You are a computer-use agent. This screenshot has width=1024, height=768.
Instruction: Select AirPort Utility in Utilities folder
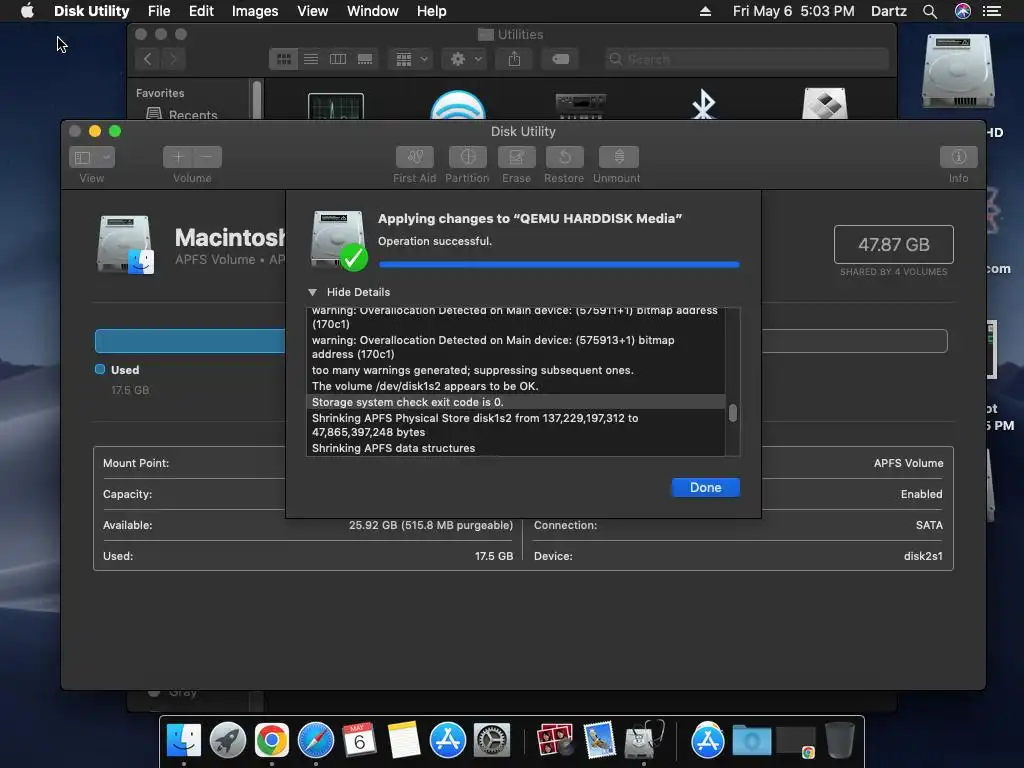click(x=458, y=105)
